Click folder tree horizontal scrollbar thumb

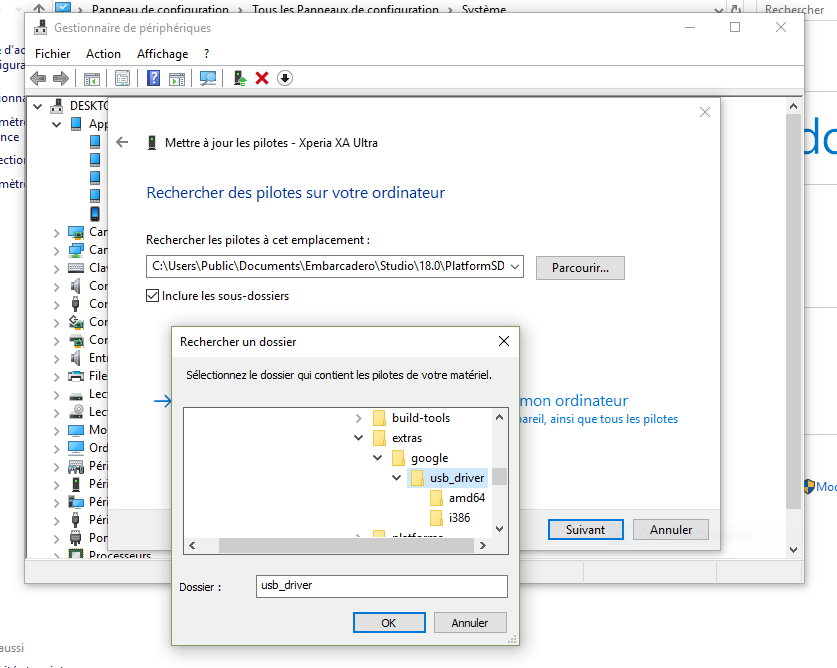[x=346, y=545]
